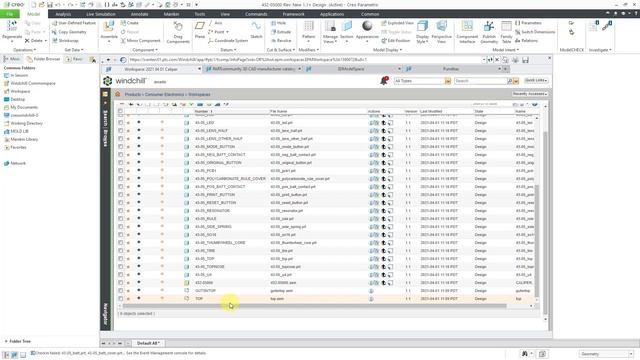The height and width of the screenshot is (360, 640).
Task: Click the Copy Geometry tool
Action: 69,32
